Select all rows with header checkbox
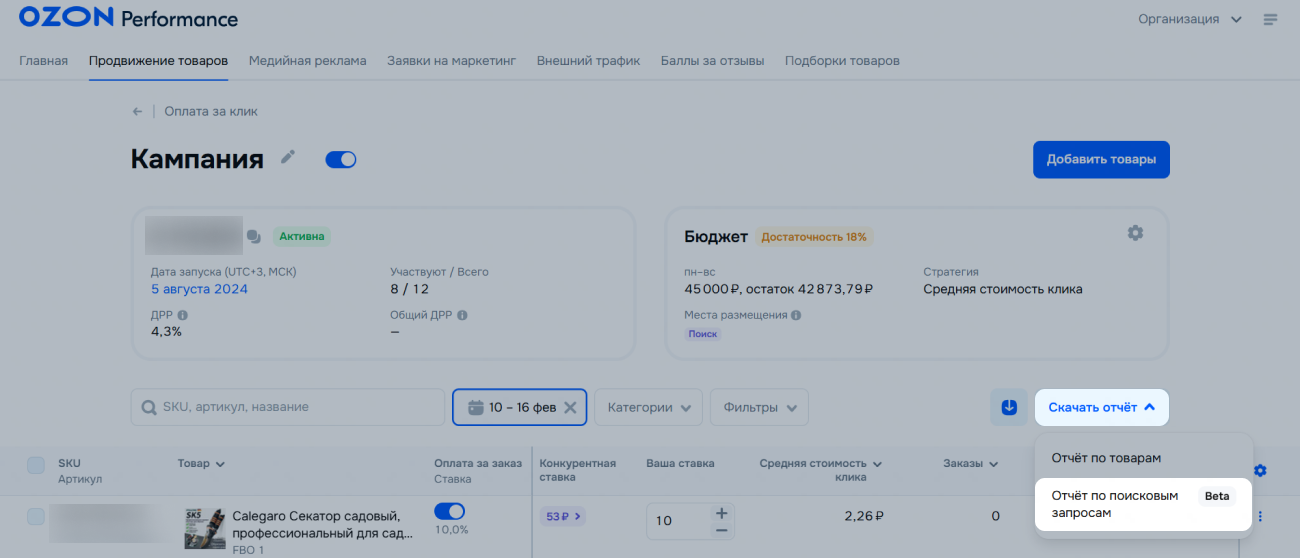Viewport: 1300px width, 558px height. (36, 465)
